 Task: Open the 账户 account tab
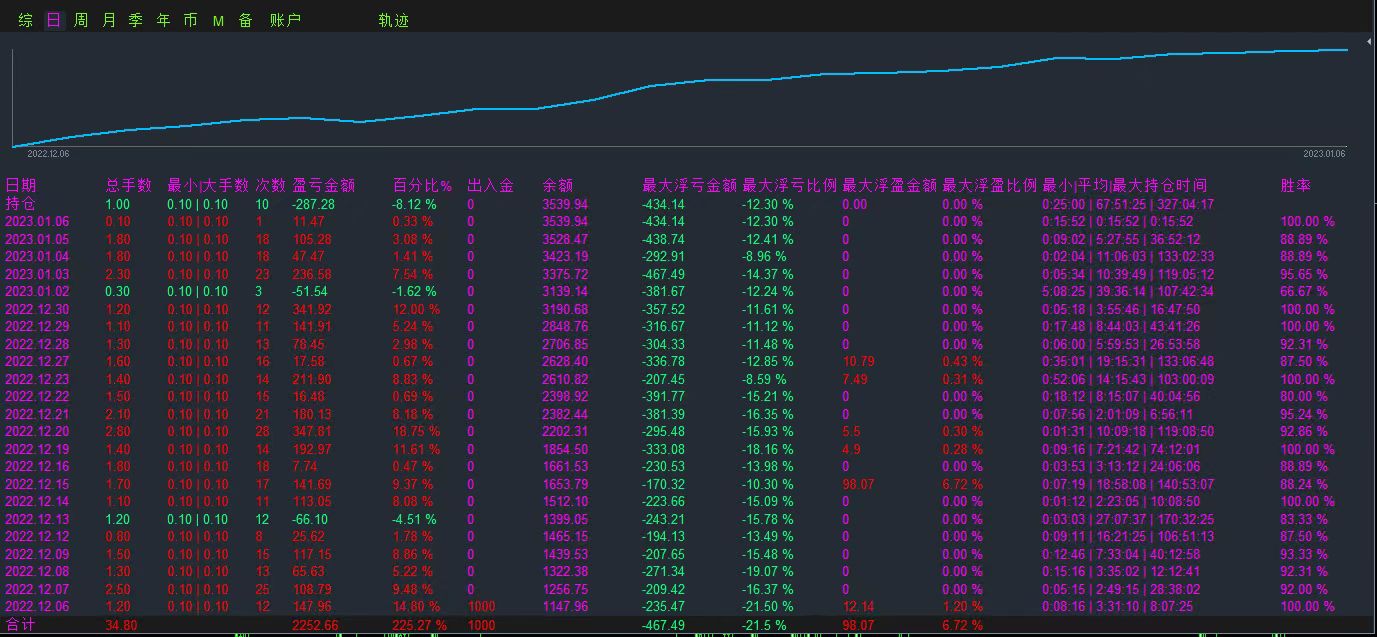click(x=285, y=20)
